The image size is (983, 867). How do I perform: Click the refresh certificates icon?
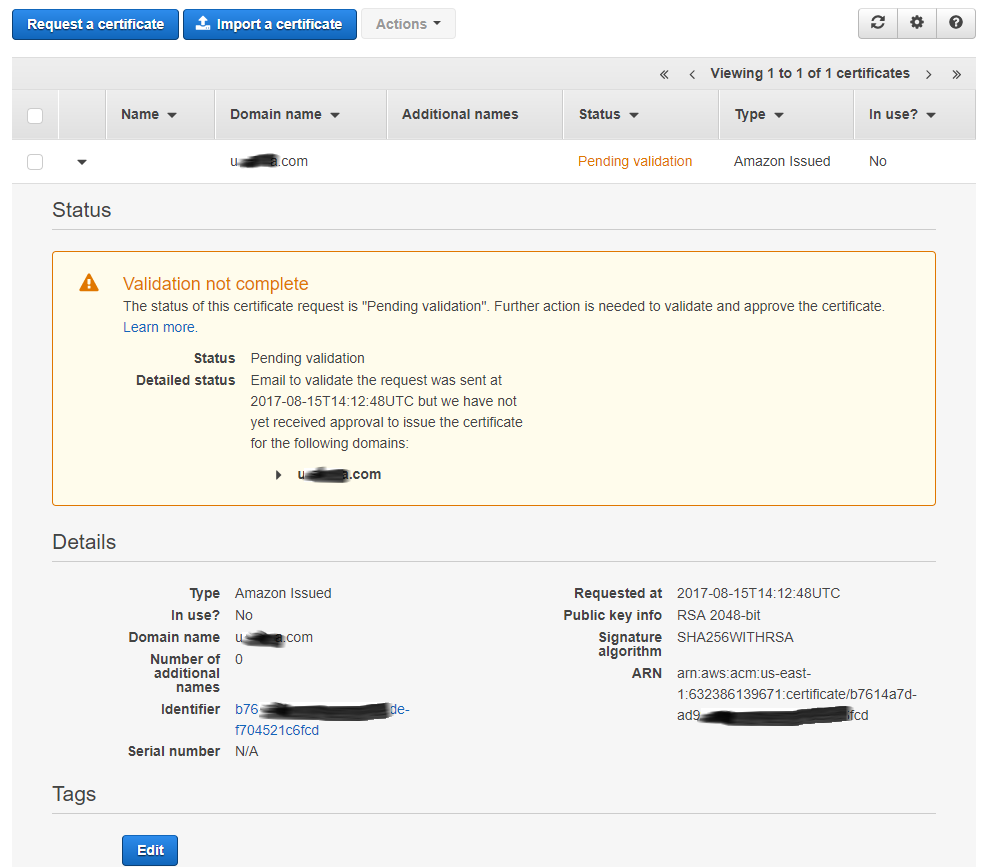(x=877, y=23)
